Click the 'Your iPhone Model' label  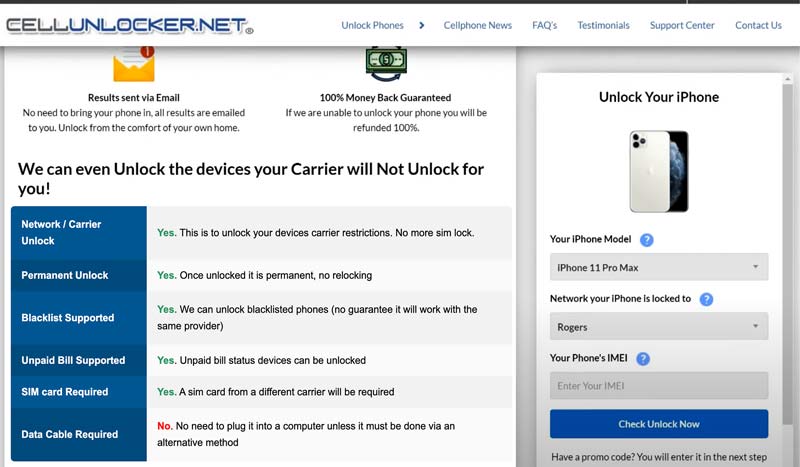tap(590, 239)
